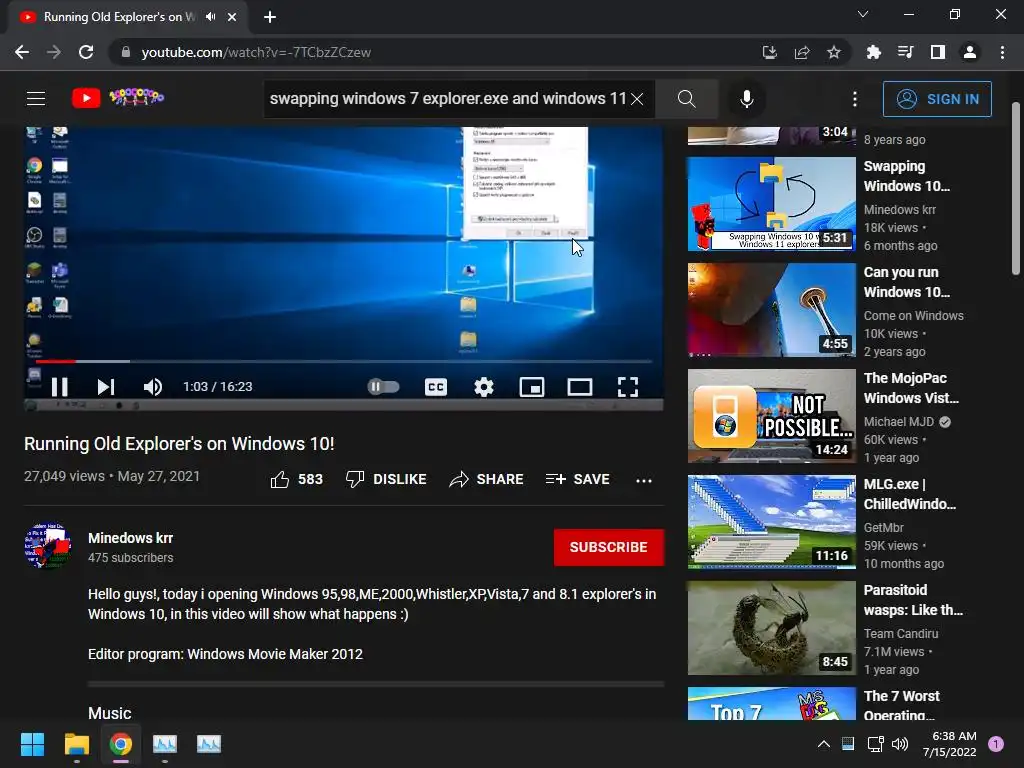Image resolution: width=1024 pixels, height=768 pixels.
Task: Open YouTube guide hamburger menu
Action: 36,99
